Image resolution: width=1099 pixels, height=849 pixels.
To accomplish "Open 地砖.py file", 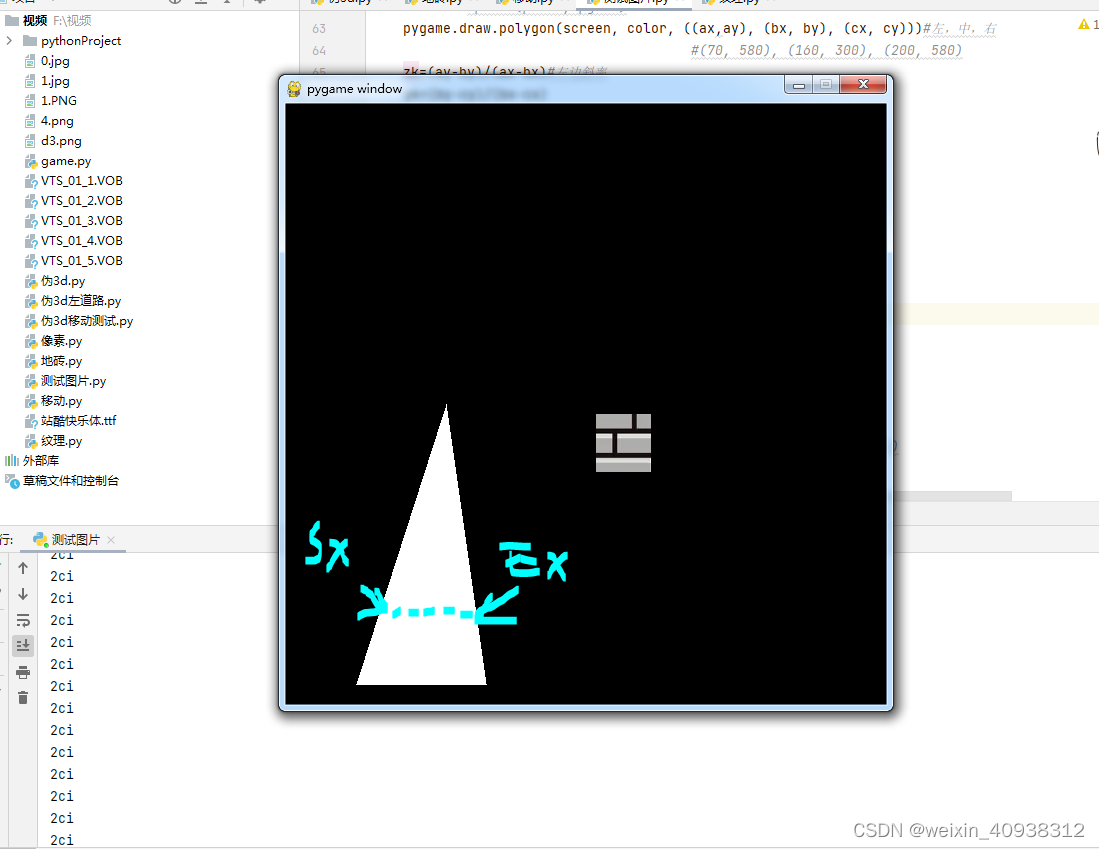I will [x=53, y=360].
